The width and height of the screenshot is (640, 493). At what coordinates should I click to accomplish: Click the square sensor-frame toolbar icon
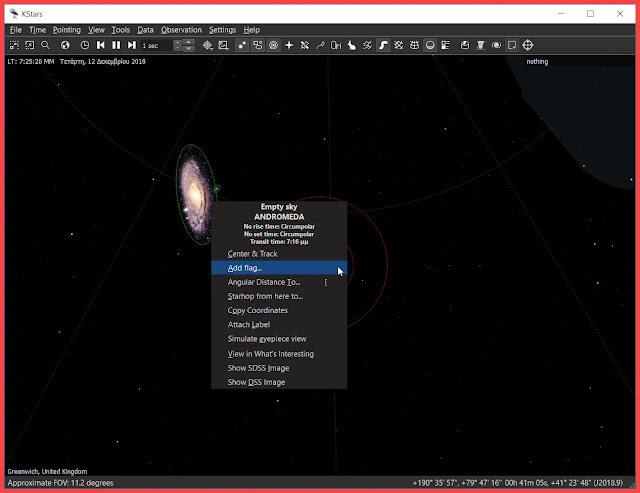pos(512,45)
